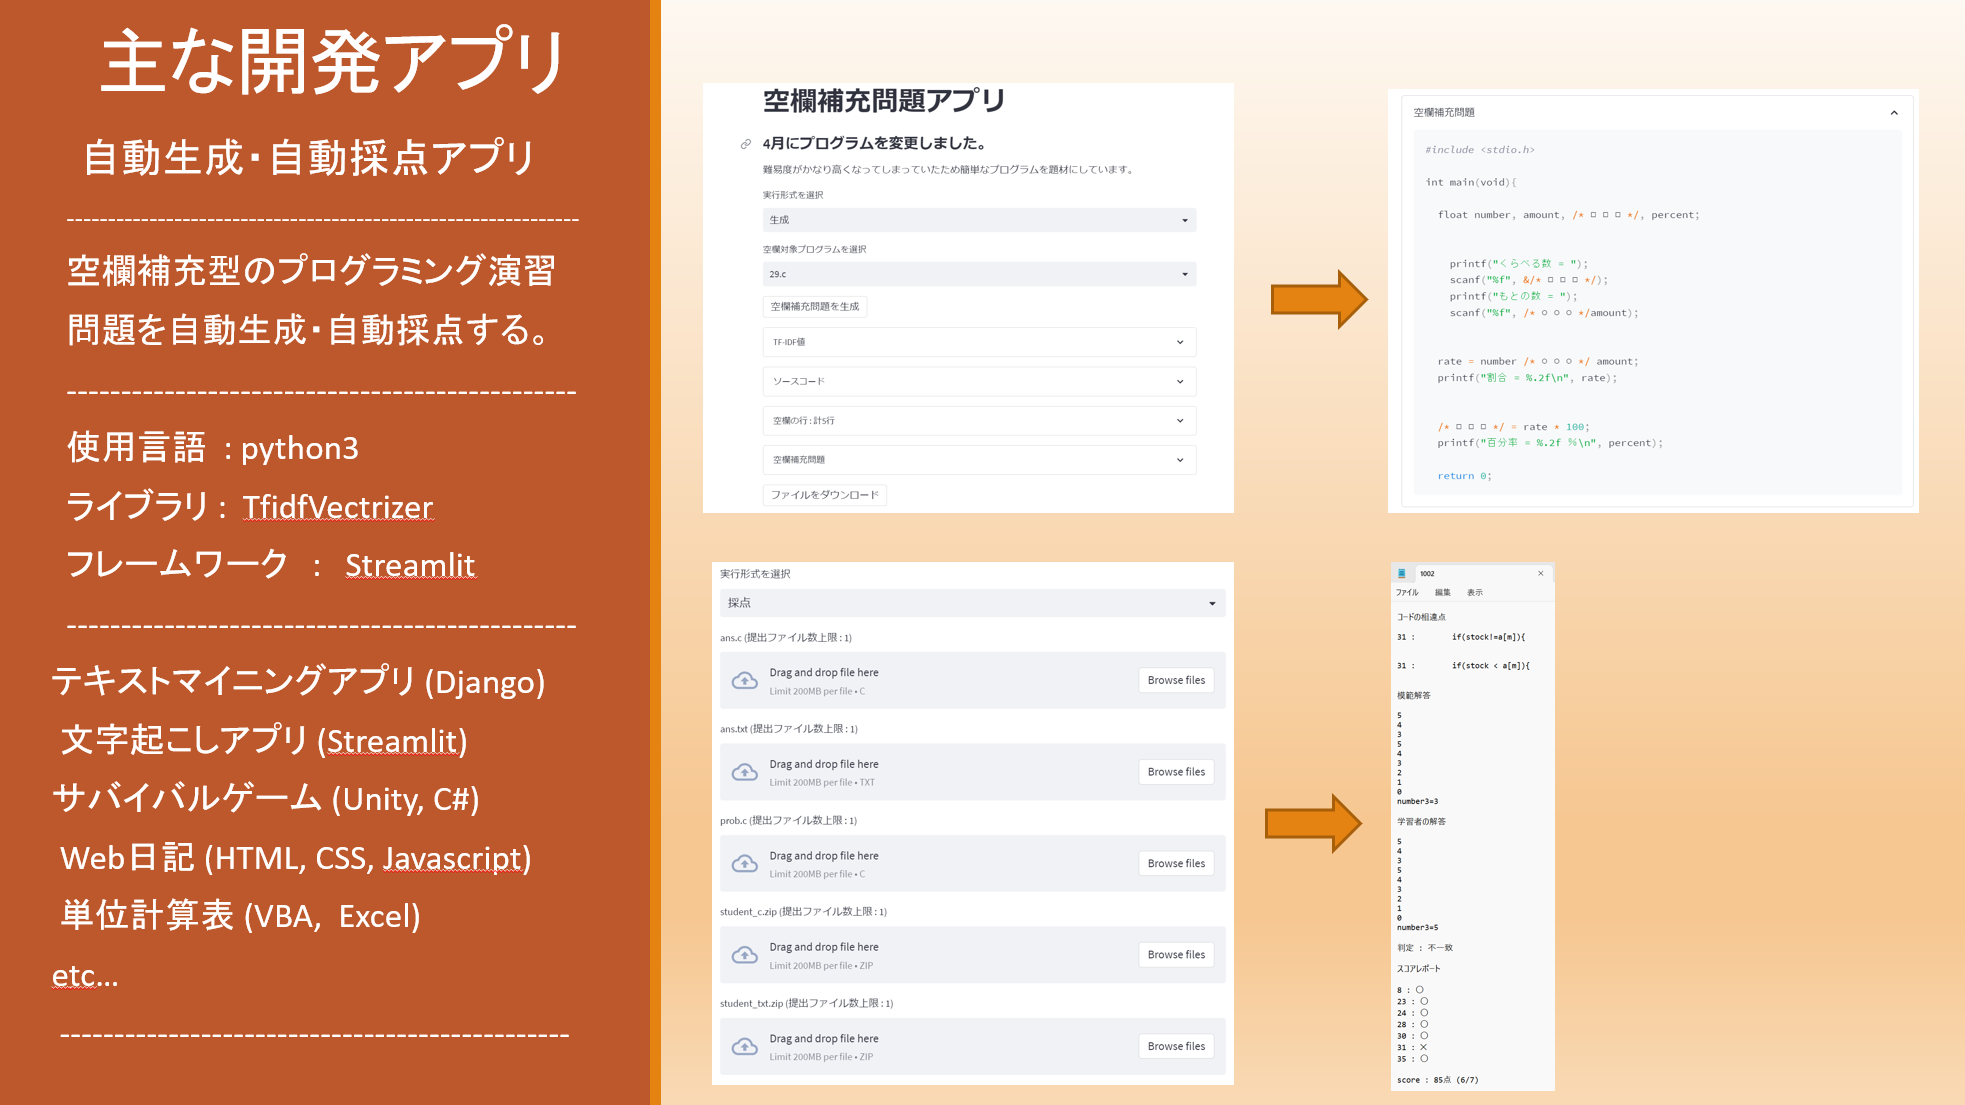1965x1105 pixels.
Task: Close the 1002 Notepad tab
Action: [1541, 573]
